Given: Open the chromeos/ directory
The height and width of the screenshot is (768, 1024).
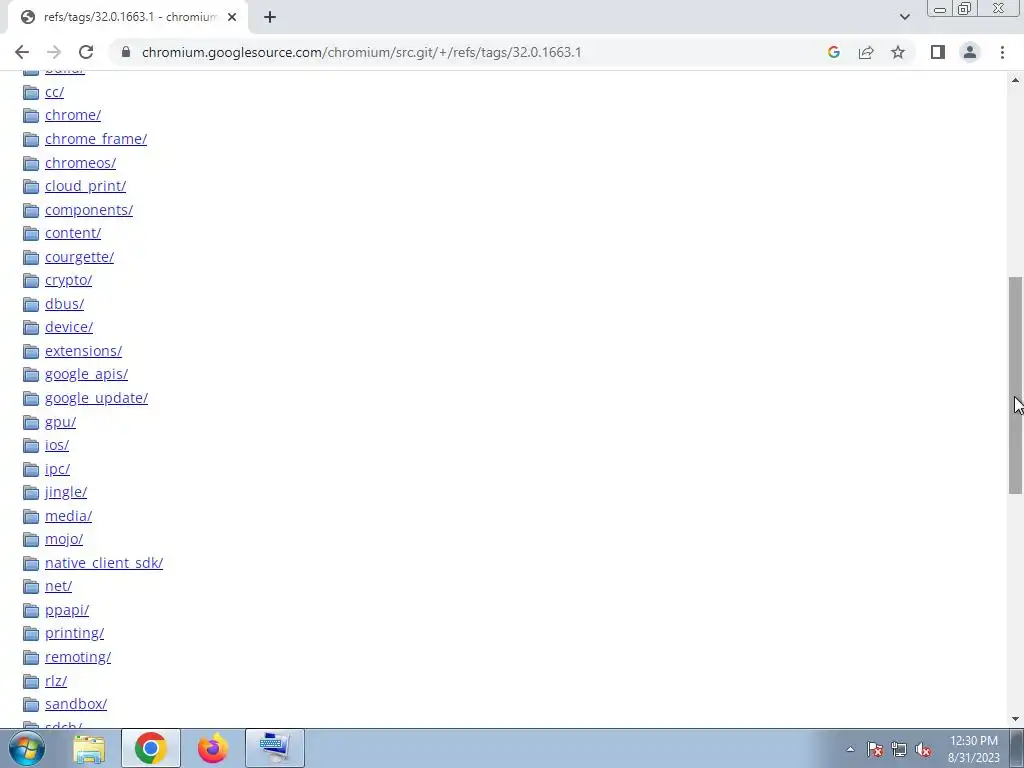Looking at the screenshot, I should [80, 163].
